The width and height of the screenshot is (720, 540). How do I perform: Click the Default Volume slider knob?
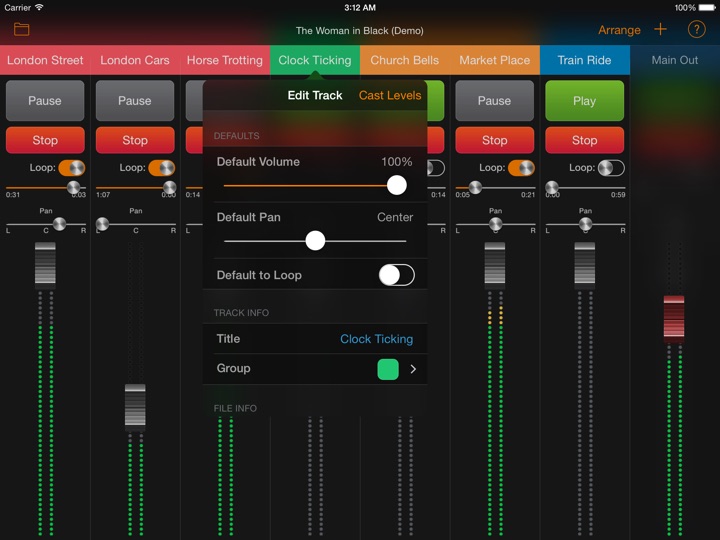click(397, 186)
